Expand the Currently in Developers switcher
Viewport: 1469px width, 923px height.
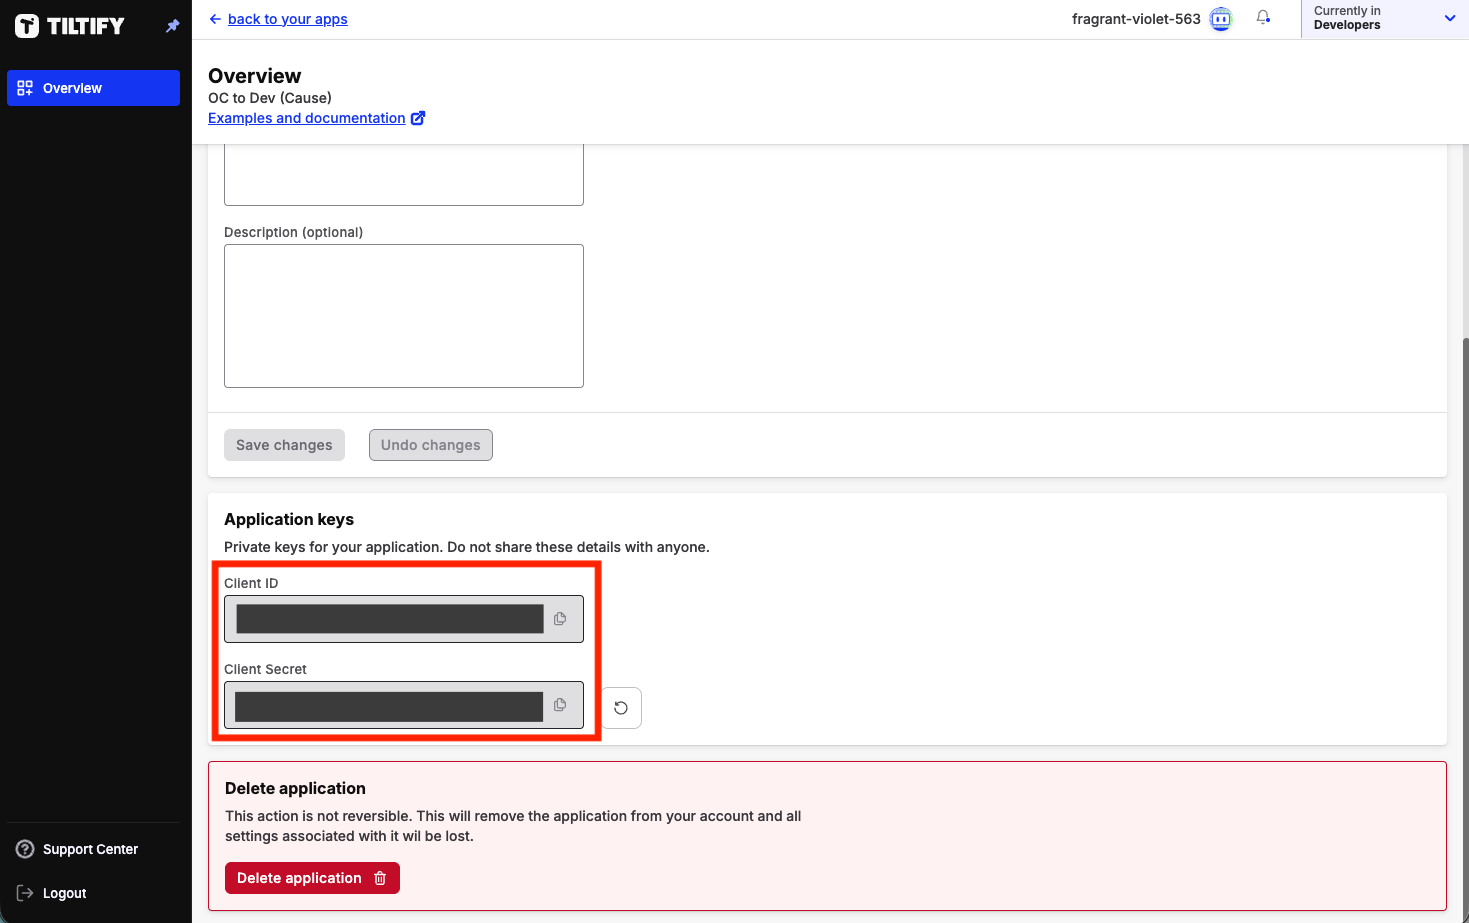pos(1385,19)
